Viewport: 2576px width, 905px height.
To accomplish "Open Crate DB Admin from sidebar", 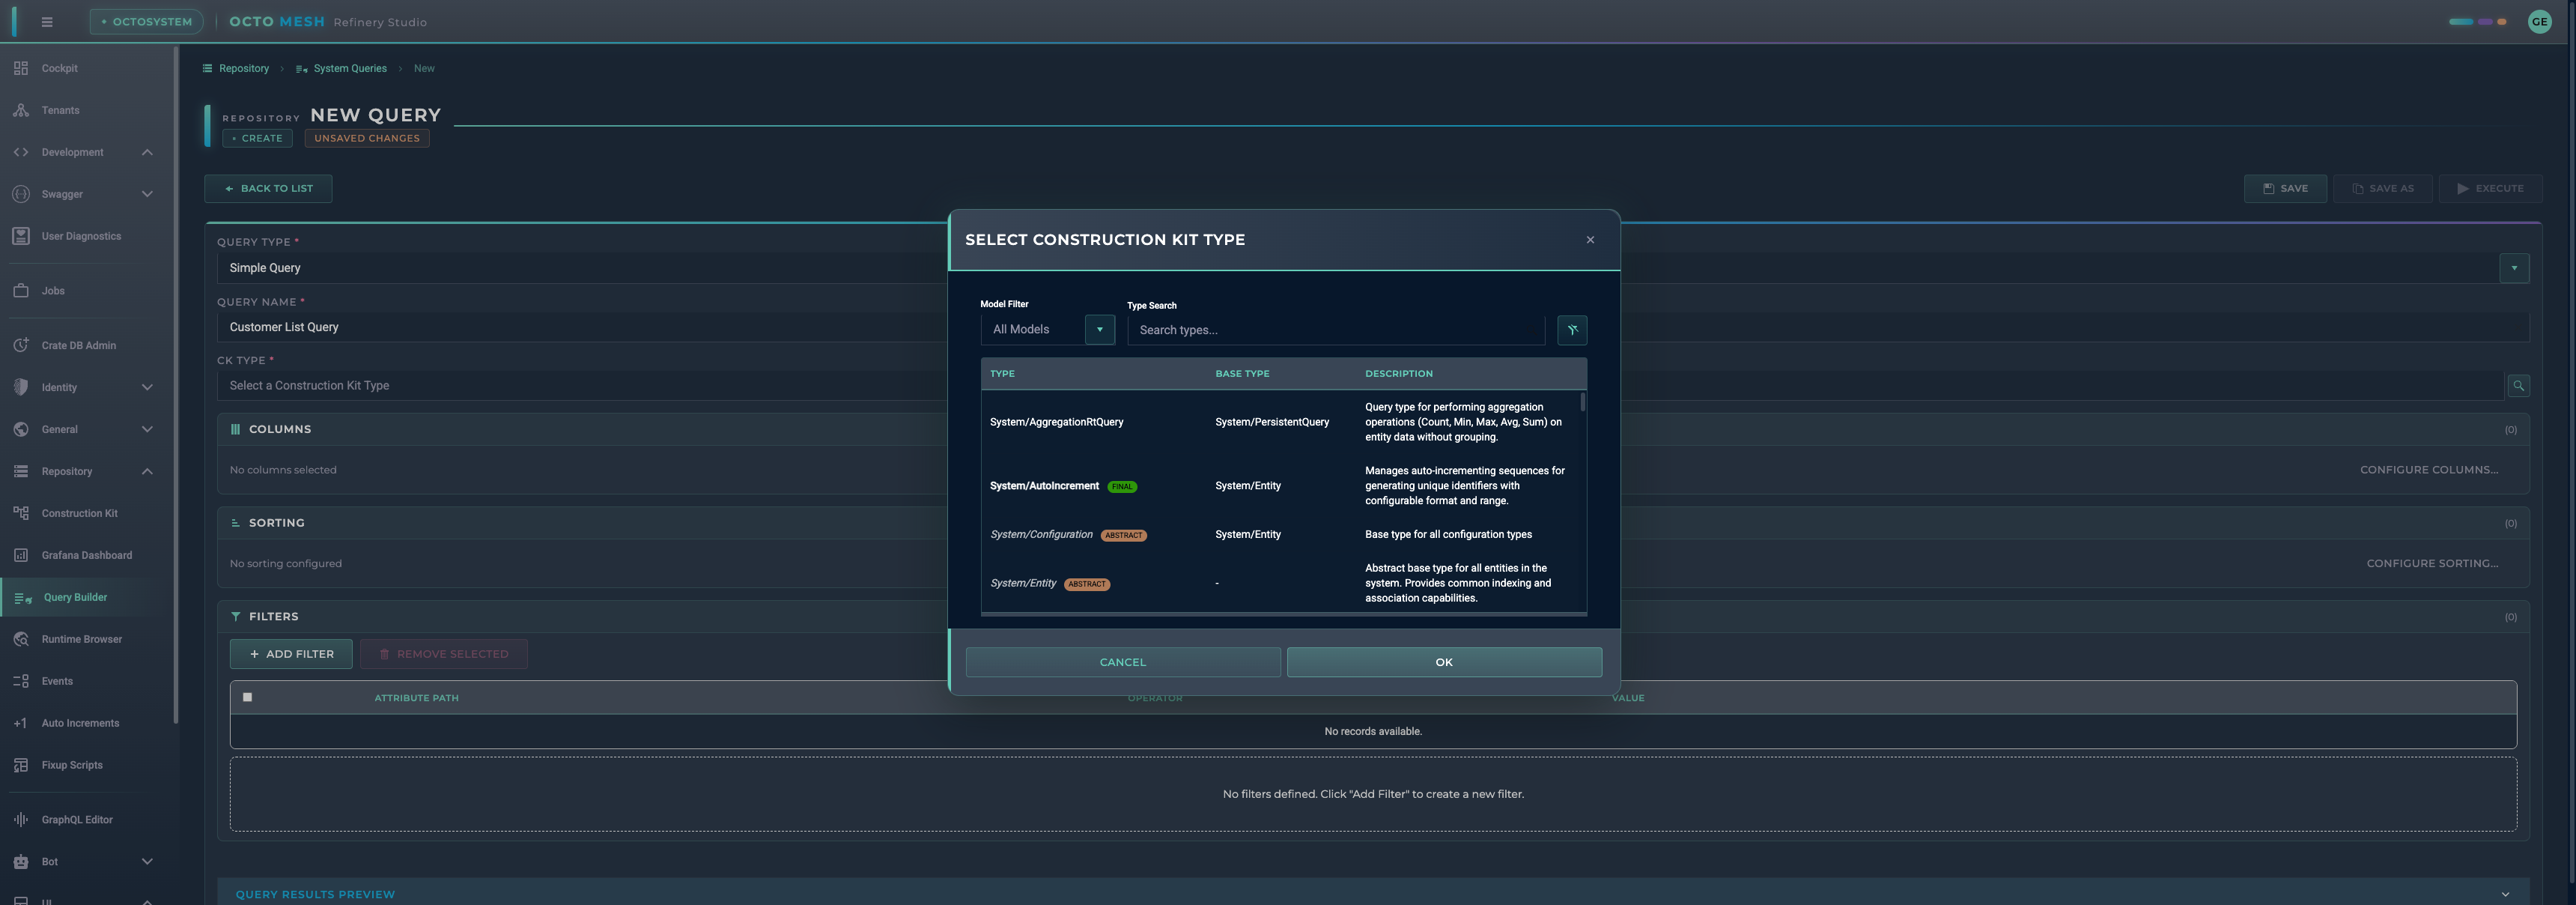I will (78, 345).
